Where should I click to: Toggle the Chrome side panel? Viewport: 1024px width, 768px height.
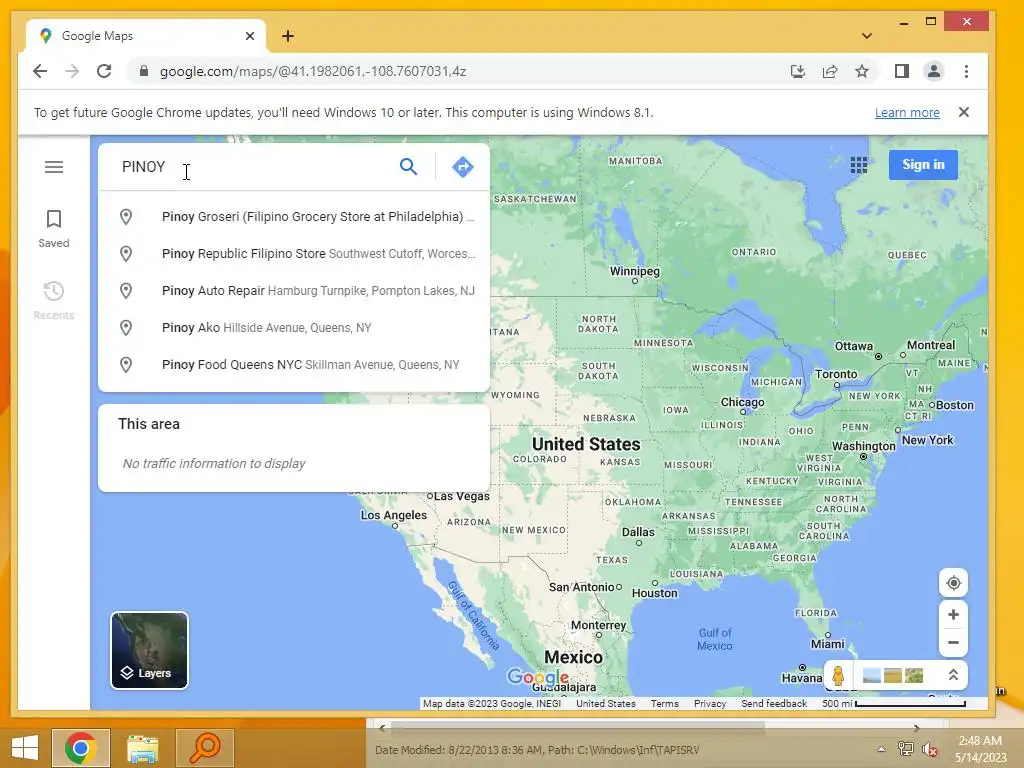(x=902, y=71)
